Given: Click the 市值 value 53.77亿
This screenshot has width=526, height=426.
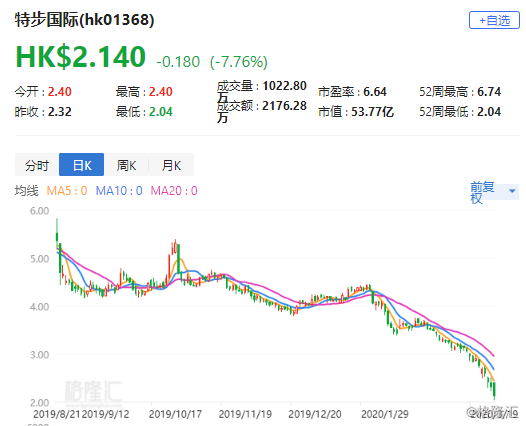Looking at the screenshot, I should point(372,112).
